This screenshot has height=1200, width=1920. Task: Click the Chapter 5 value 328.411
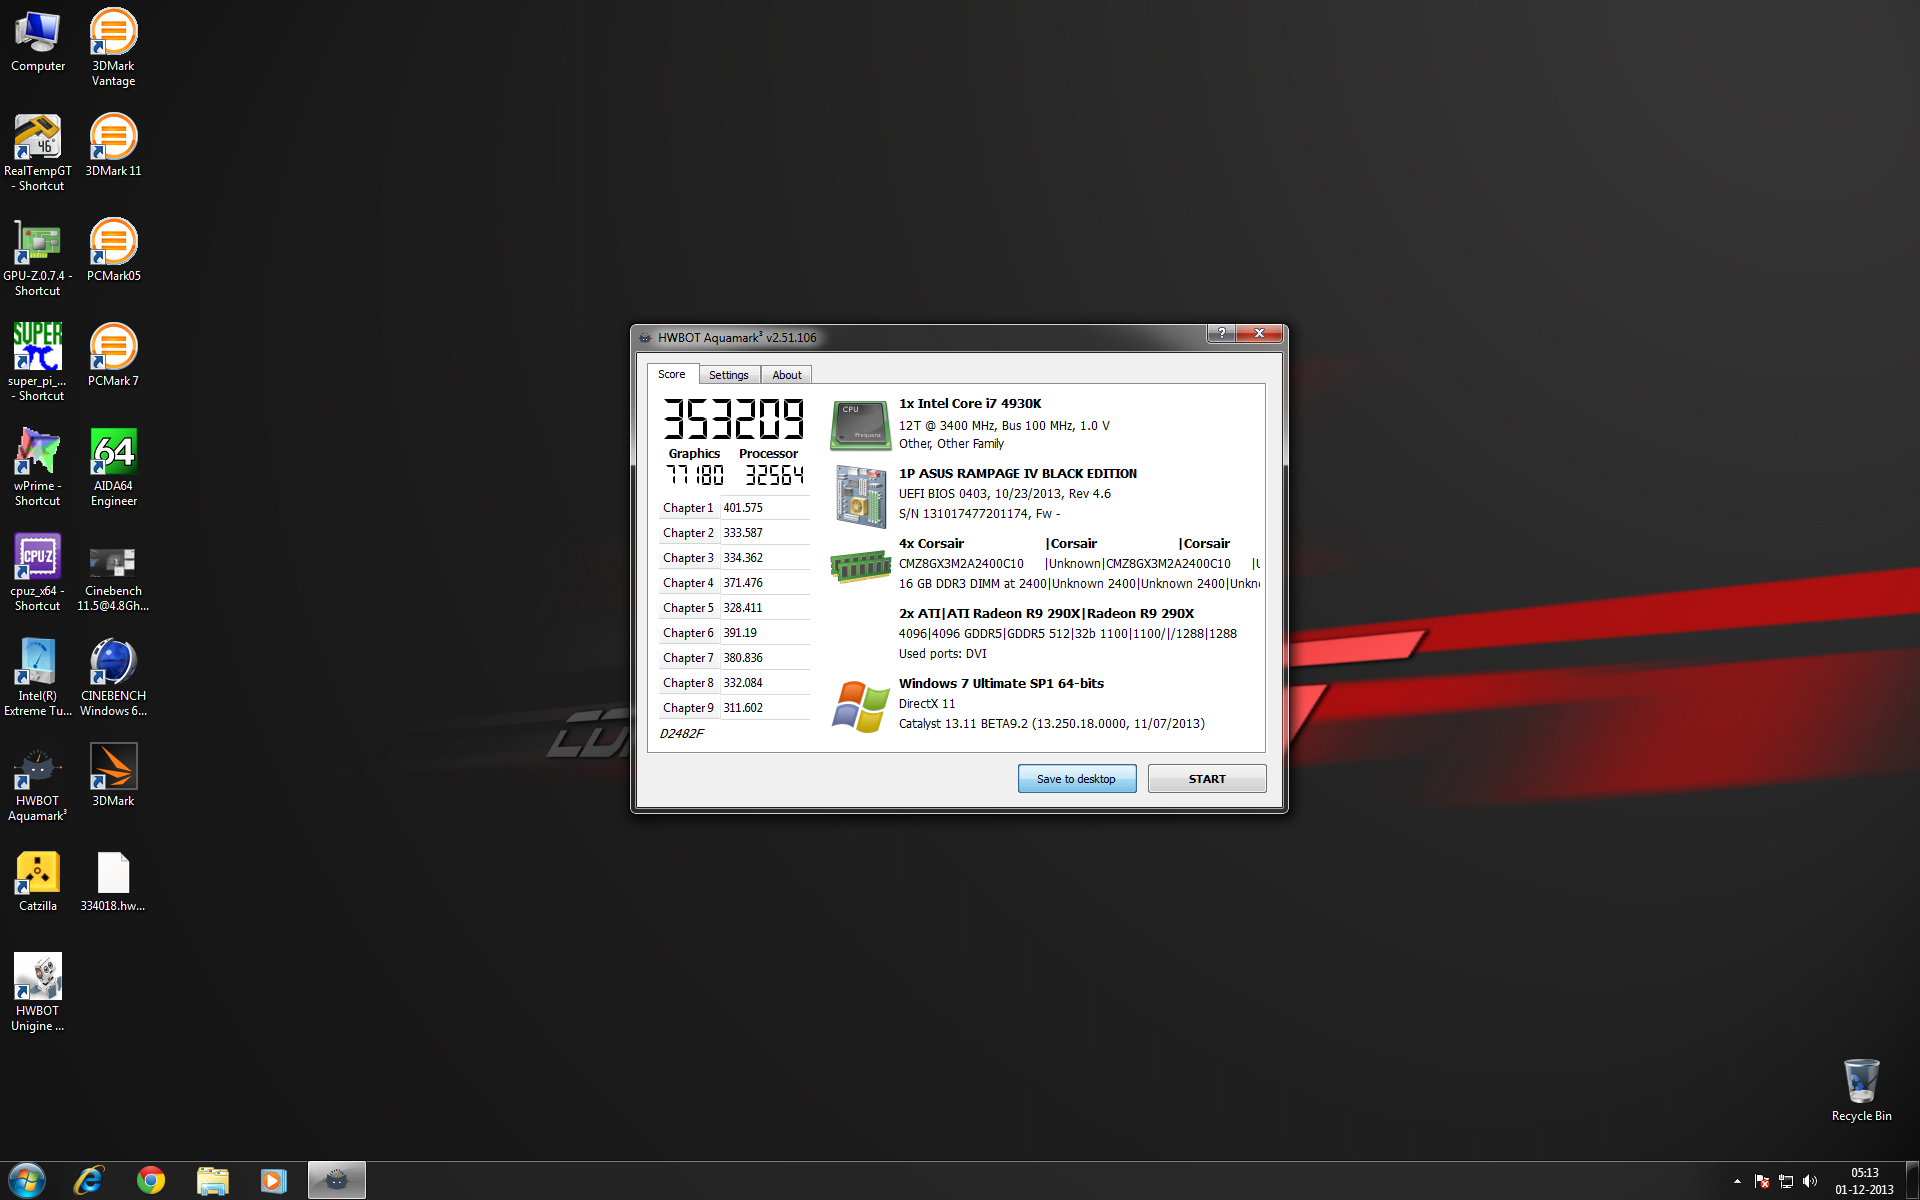[743, 608]
